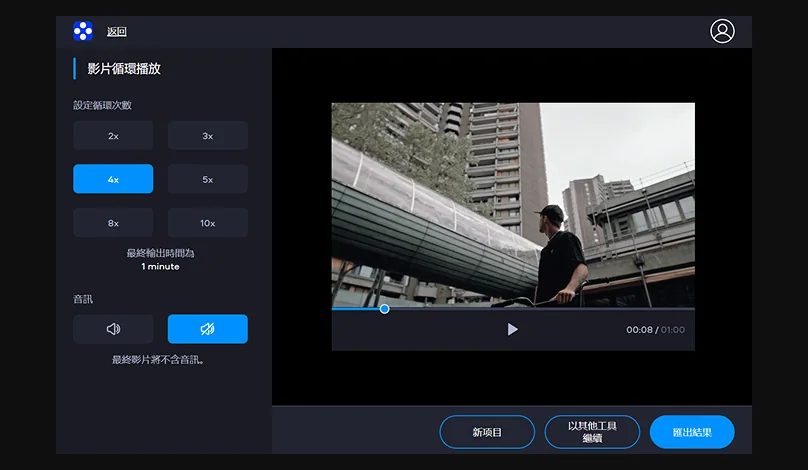Open the user profile account icon
Screen dimensions: 808x470
point(722,31)
